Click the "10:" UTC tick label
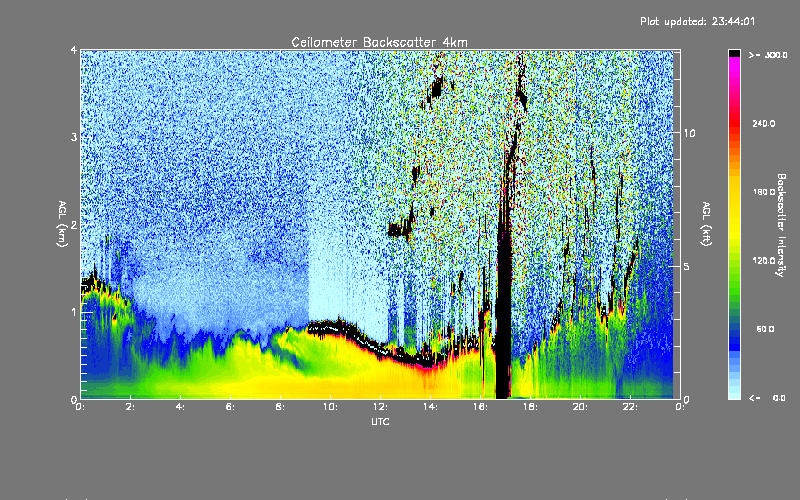Image resolution: width=800 pixels, height=500 pixels. (330, 407)
